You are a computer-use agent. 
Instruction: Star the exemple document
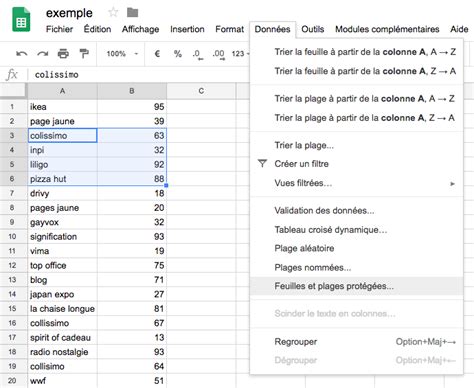pyautogui.click(x=113, y=13)
